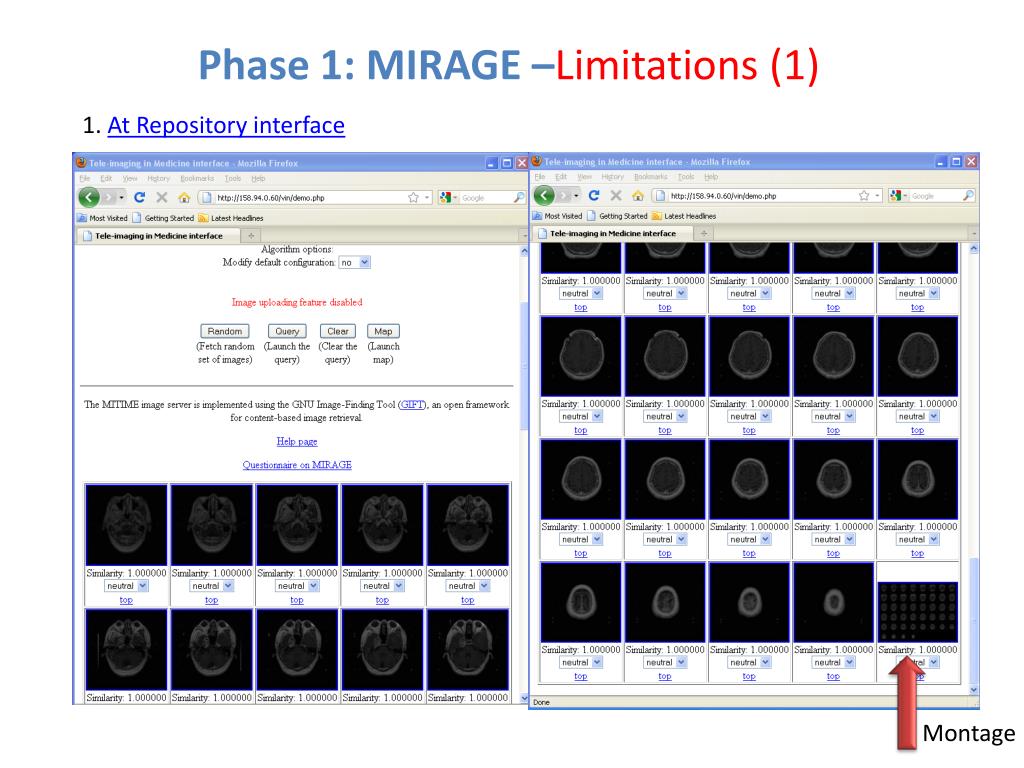1024x768 pixels.
Task: Click search magnifier in right Firefox window
Action: [x=968, y=195]
